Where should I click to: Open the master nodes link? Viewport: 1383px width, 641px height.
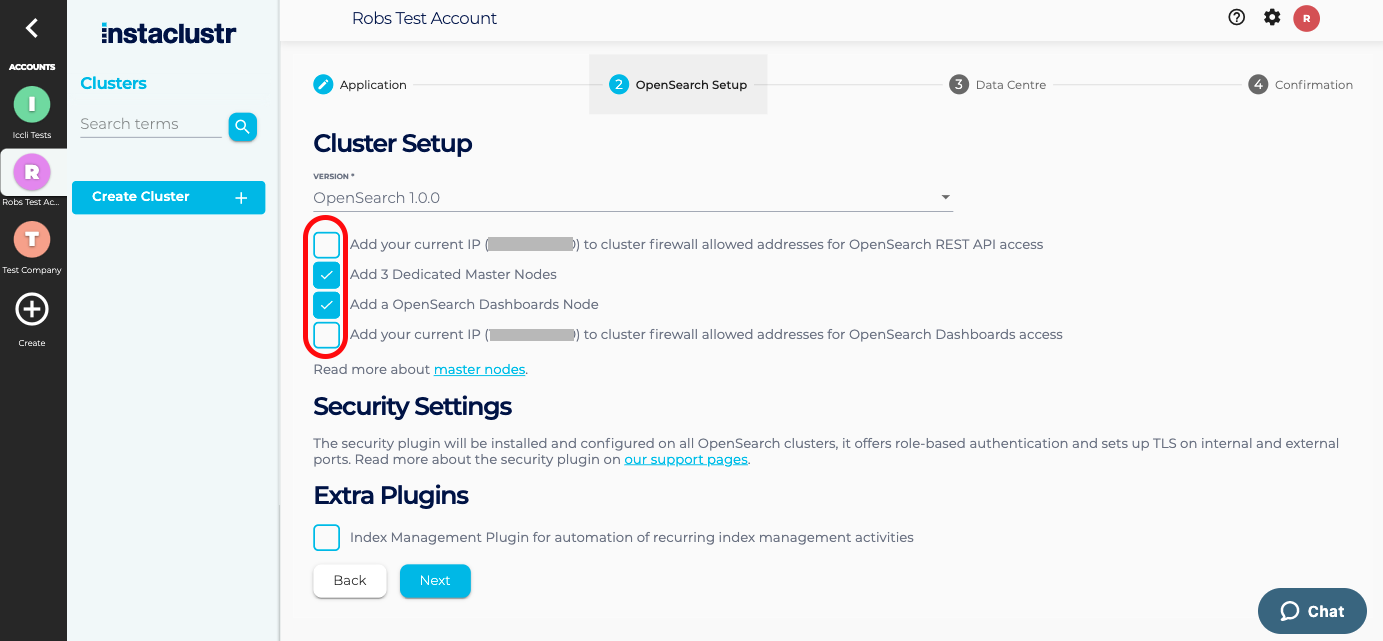click(x=479, y=370)
